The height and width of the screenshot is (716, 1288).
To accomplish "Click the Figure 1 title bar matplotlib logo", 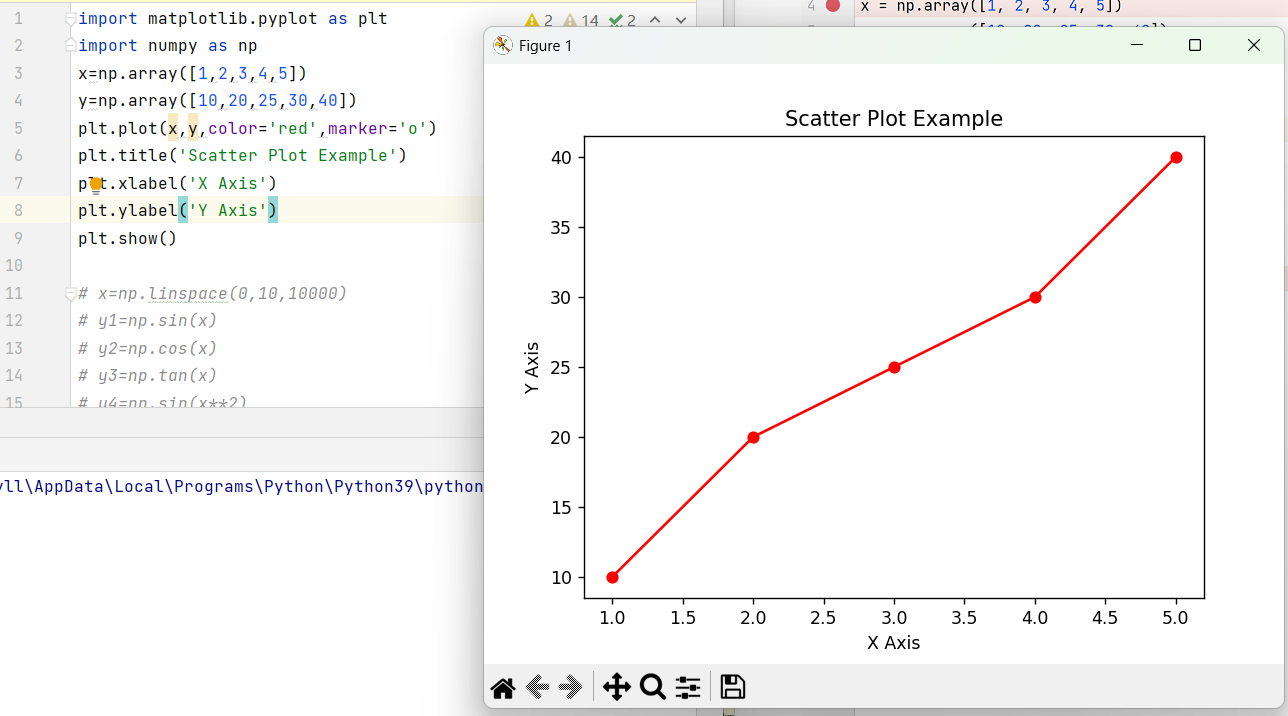I will tap(502, 45).
